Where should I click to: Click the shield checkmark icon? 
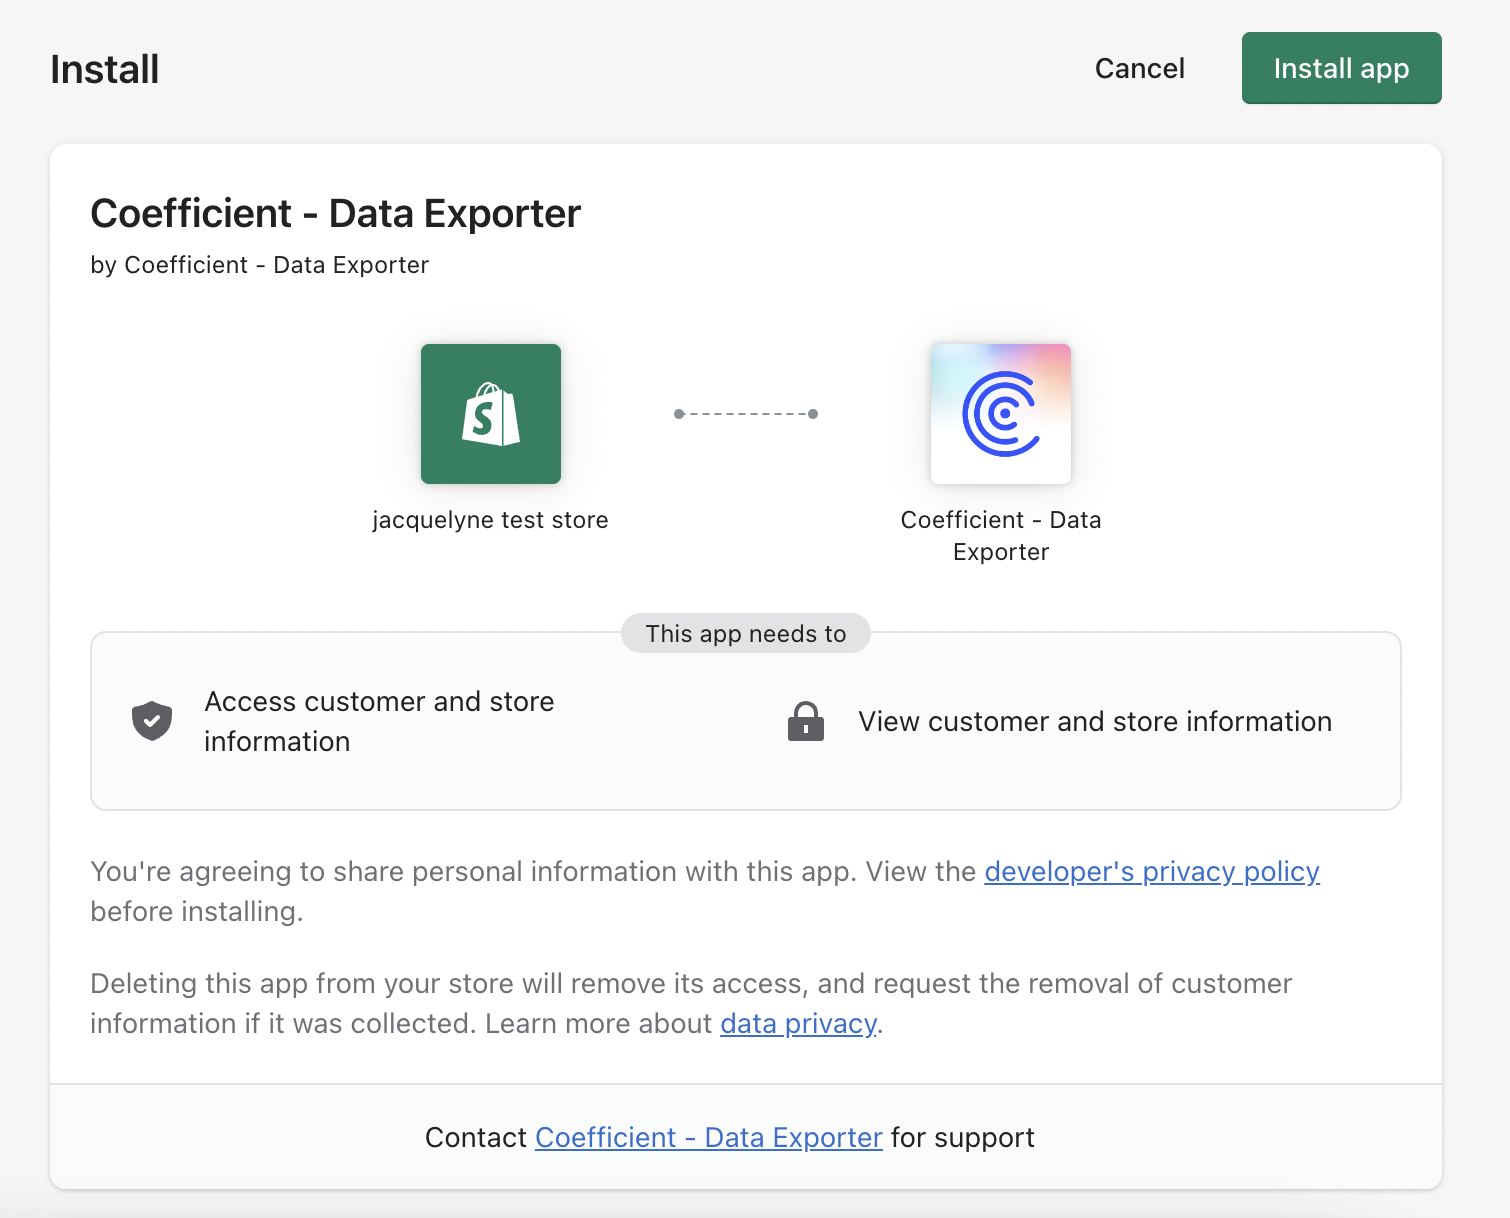[152, 721]
